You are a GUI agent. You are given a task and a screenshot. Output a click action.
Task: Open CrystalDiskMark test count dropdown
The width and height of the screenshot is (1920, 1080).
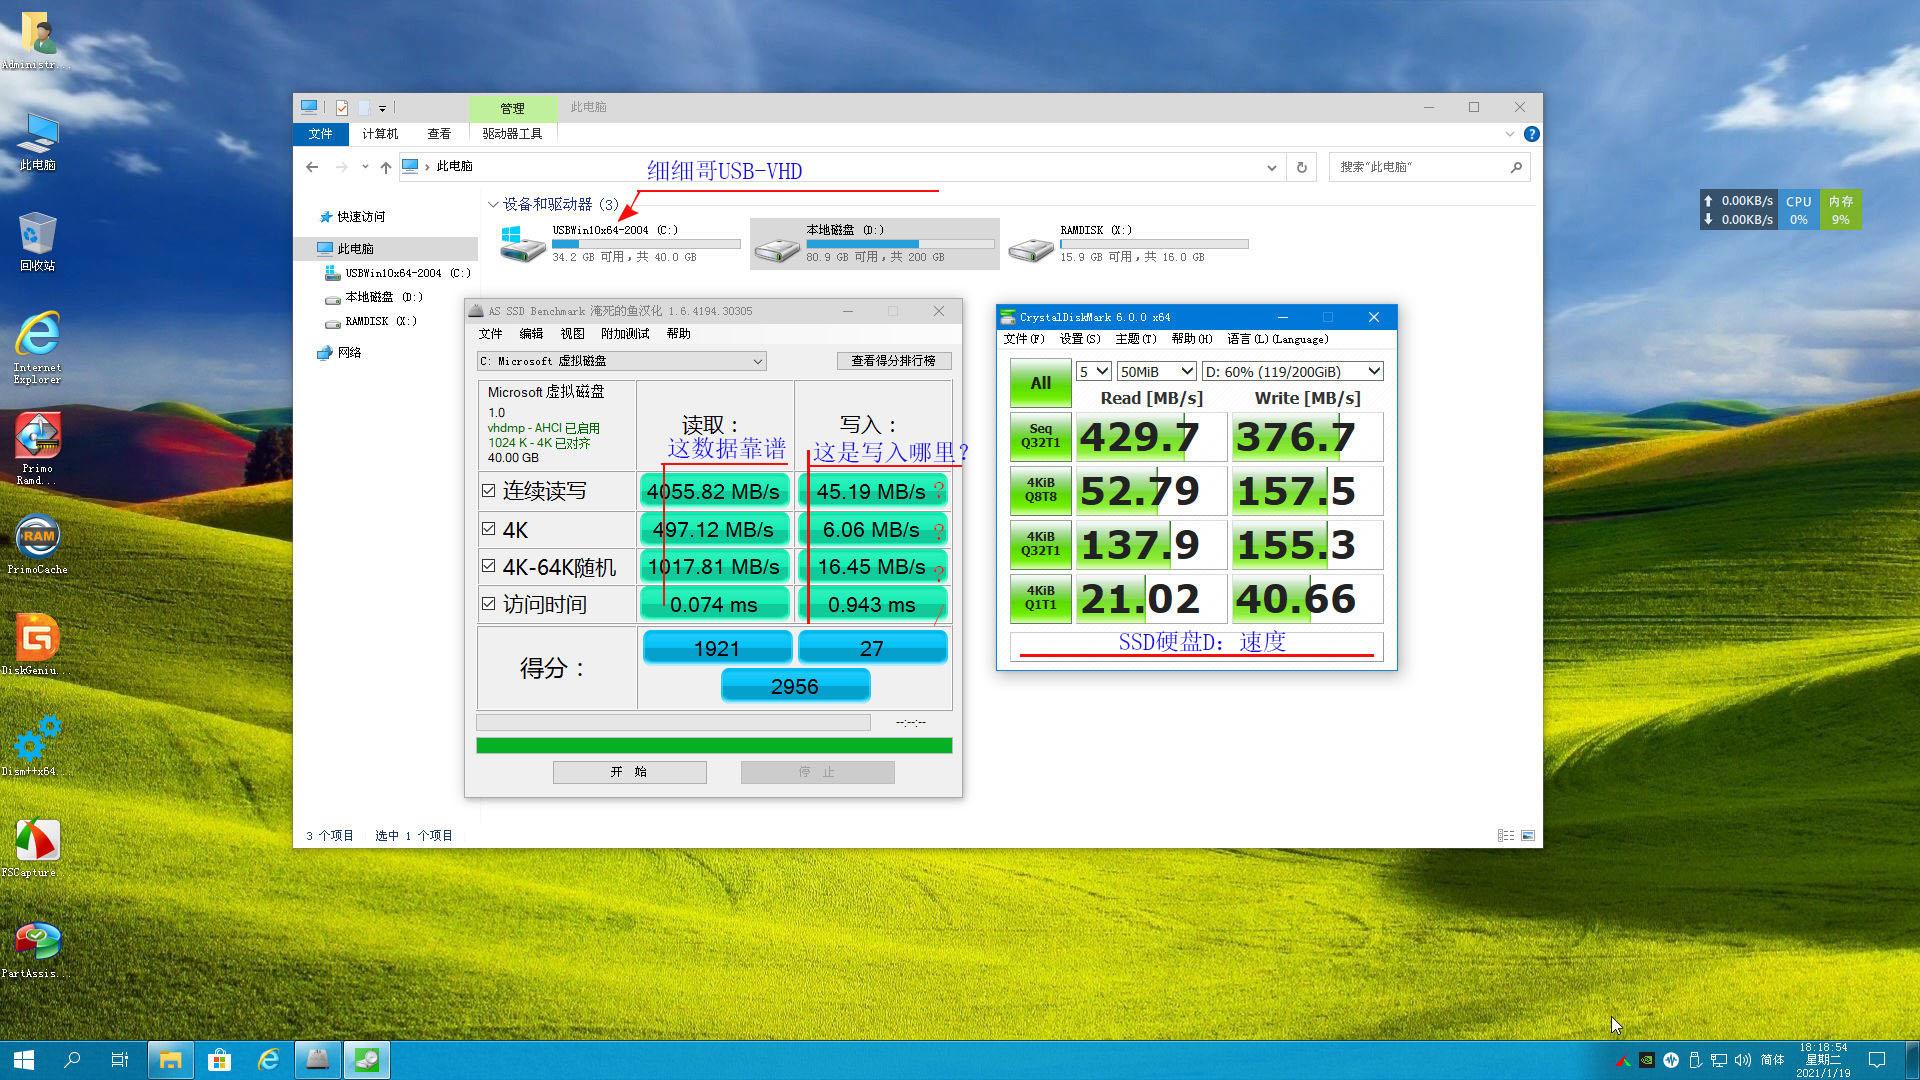pyautogui.click(x=1094, y=371)
